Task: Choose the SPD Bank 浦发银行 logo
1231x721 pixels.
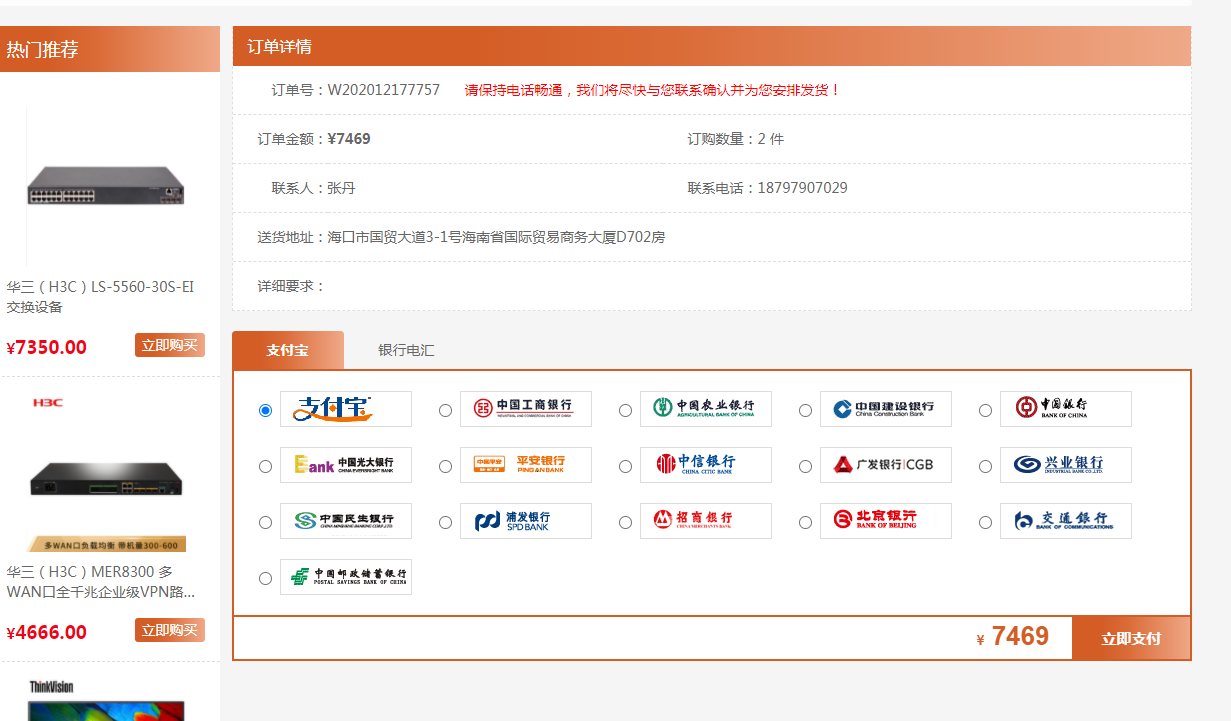Action: [526, 521]
